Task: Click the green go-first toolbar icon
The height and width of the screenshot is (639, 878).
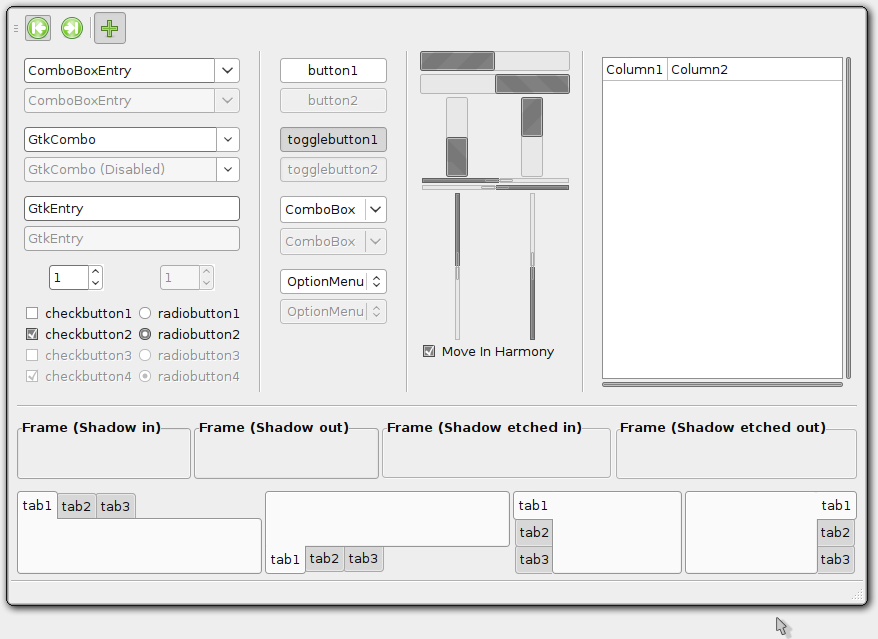Action: coord(38,28)
